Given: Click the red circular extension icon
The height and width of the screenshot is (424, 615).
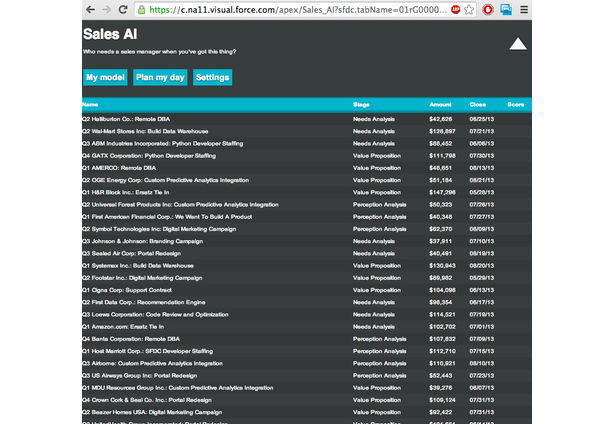Looking at the screenshot, I should tap(488, 9).
